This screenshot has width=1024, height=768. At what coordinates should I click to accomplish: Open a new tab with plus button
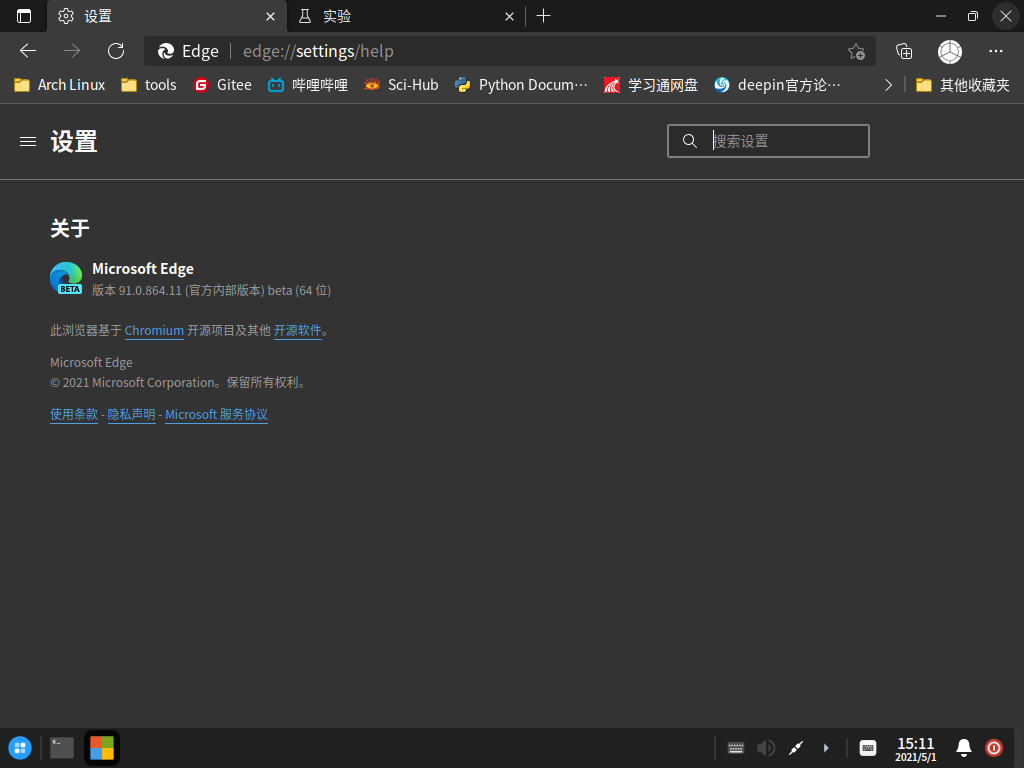(x=543, y=16)
